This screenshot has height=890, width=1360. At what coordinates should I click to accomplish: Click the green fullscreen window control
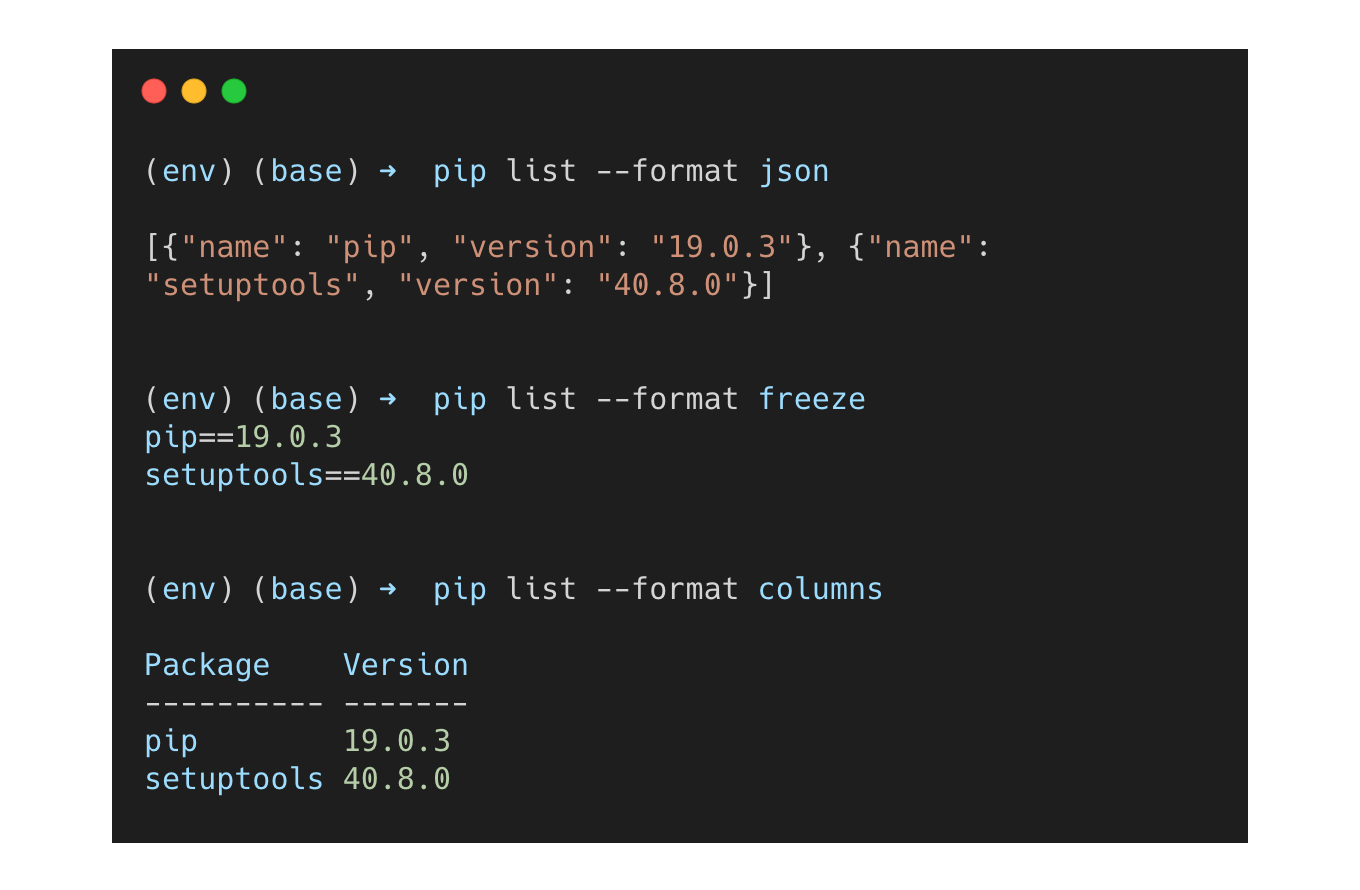click(234, 91)
